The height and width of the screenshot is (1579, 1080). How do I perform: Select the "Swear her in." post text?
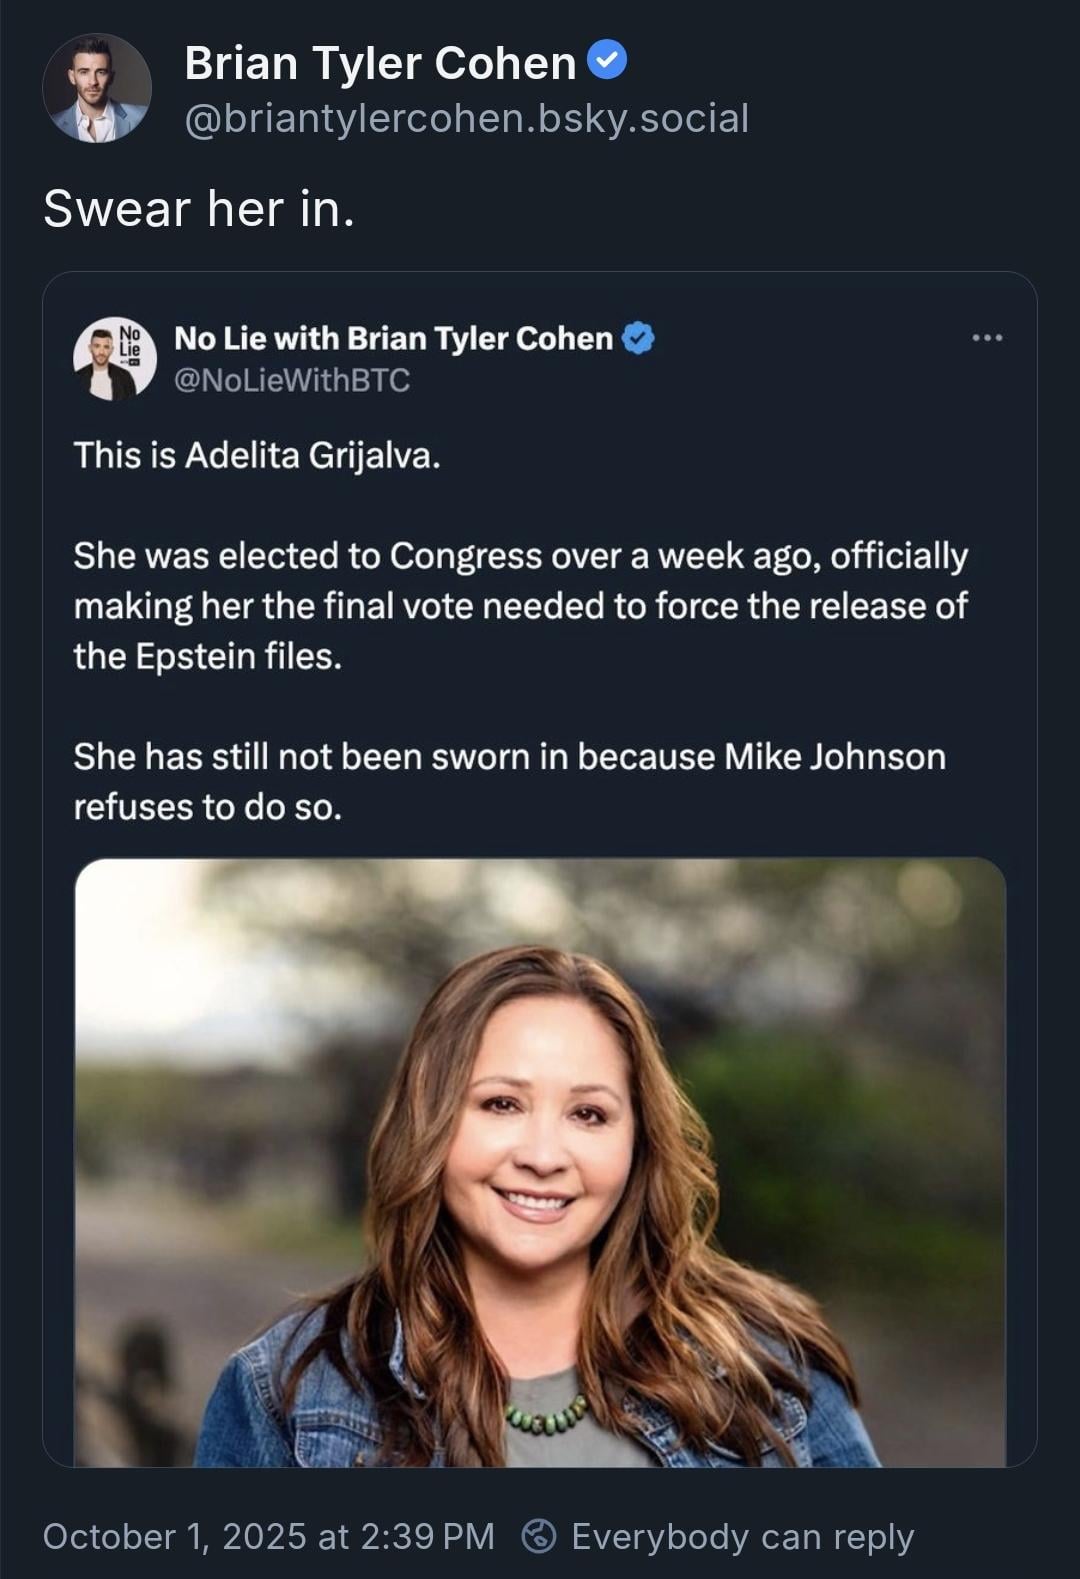tap(199, 209)
